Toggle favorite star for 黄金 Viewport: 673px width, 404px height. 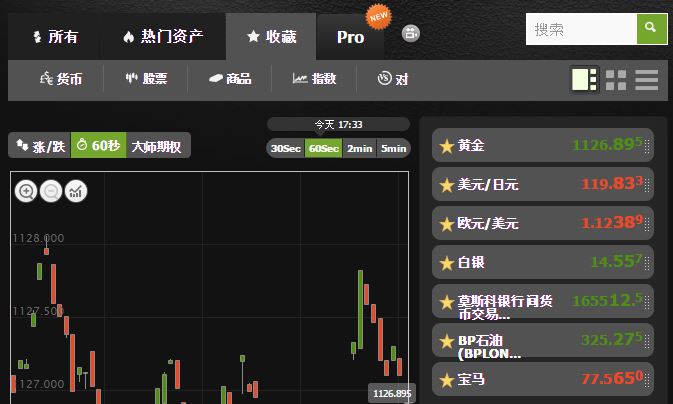[447, 146]
